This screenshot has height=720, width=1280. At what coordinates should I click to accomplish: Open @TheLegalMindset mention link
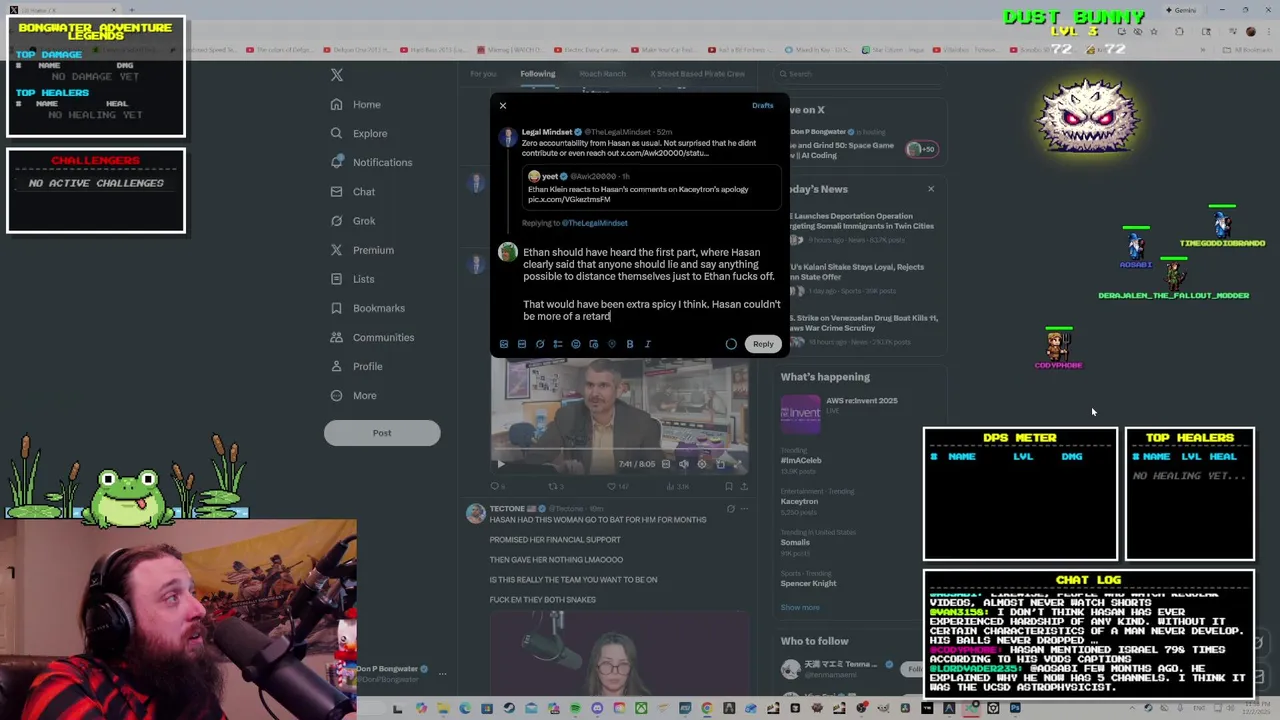595,223
